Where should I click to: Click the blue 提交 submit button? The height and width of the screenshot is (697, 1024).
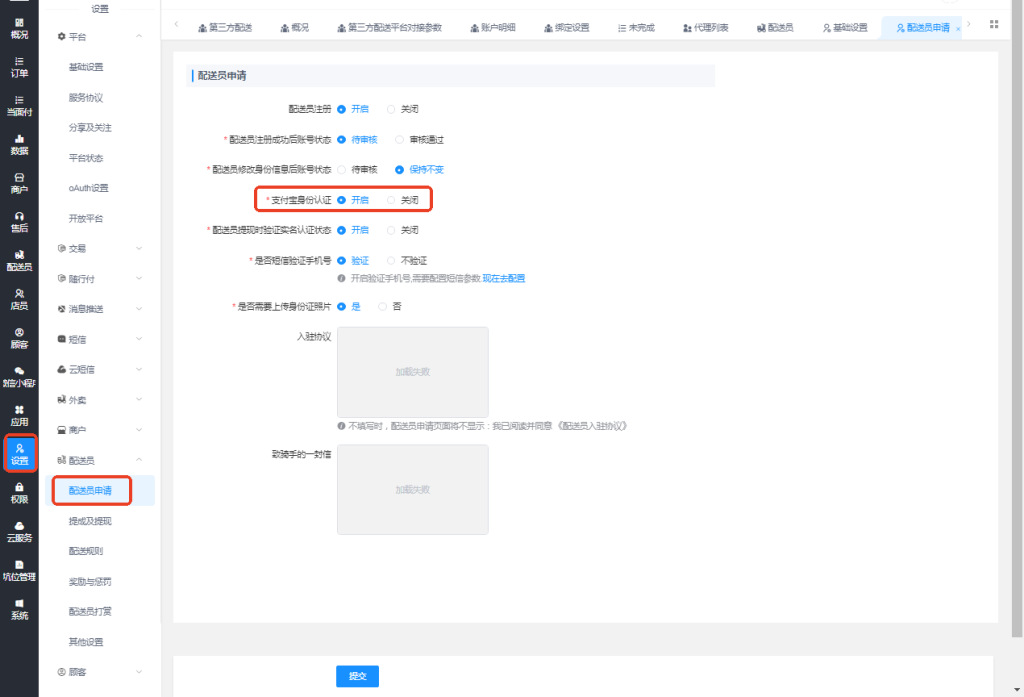tap(357, 676)
